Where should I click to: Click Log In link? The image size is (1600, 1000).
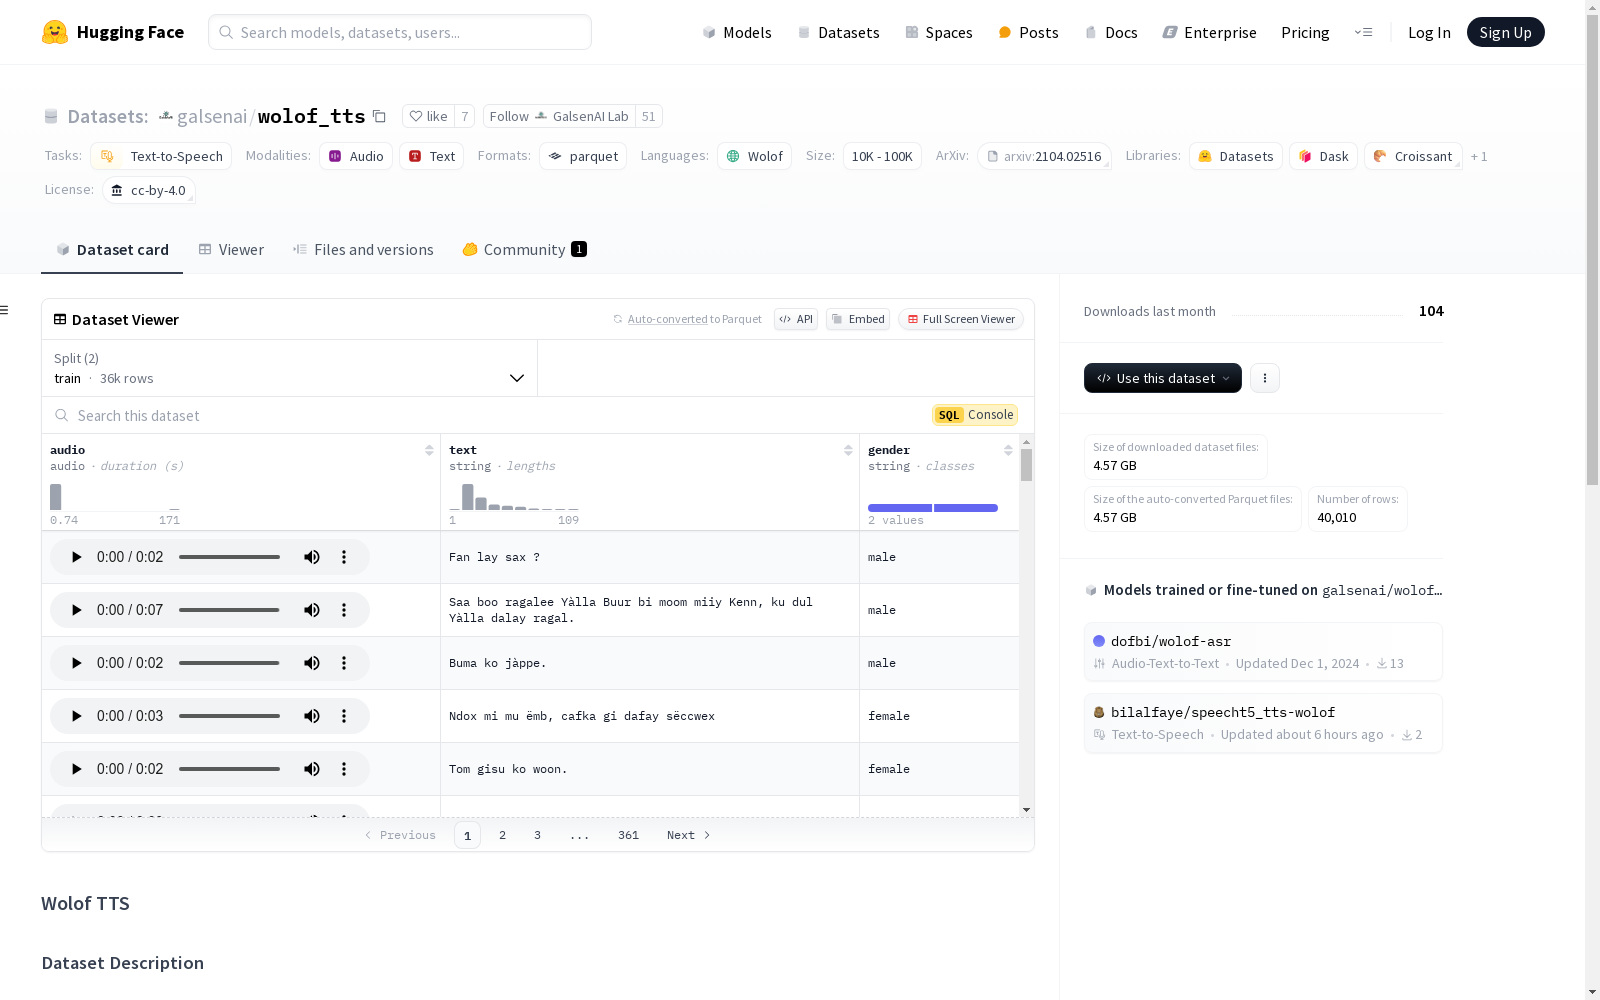pyautogui.click(x=1429, y=32)
